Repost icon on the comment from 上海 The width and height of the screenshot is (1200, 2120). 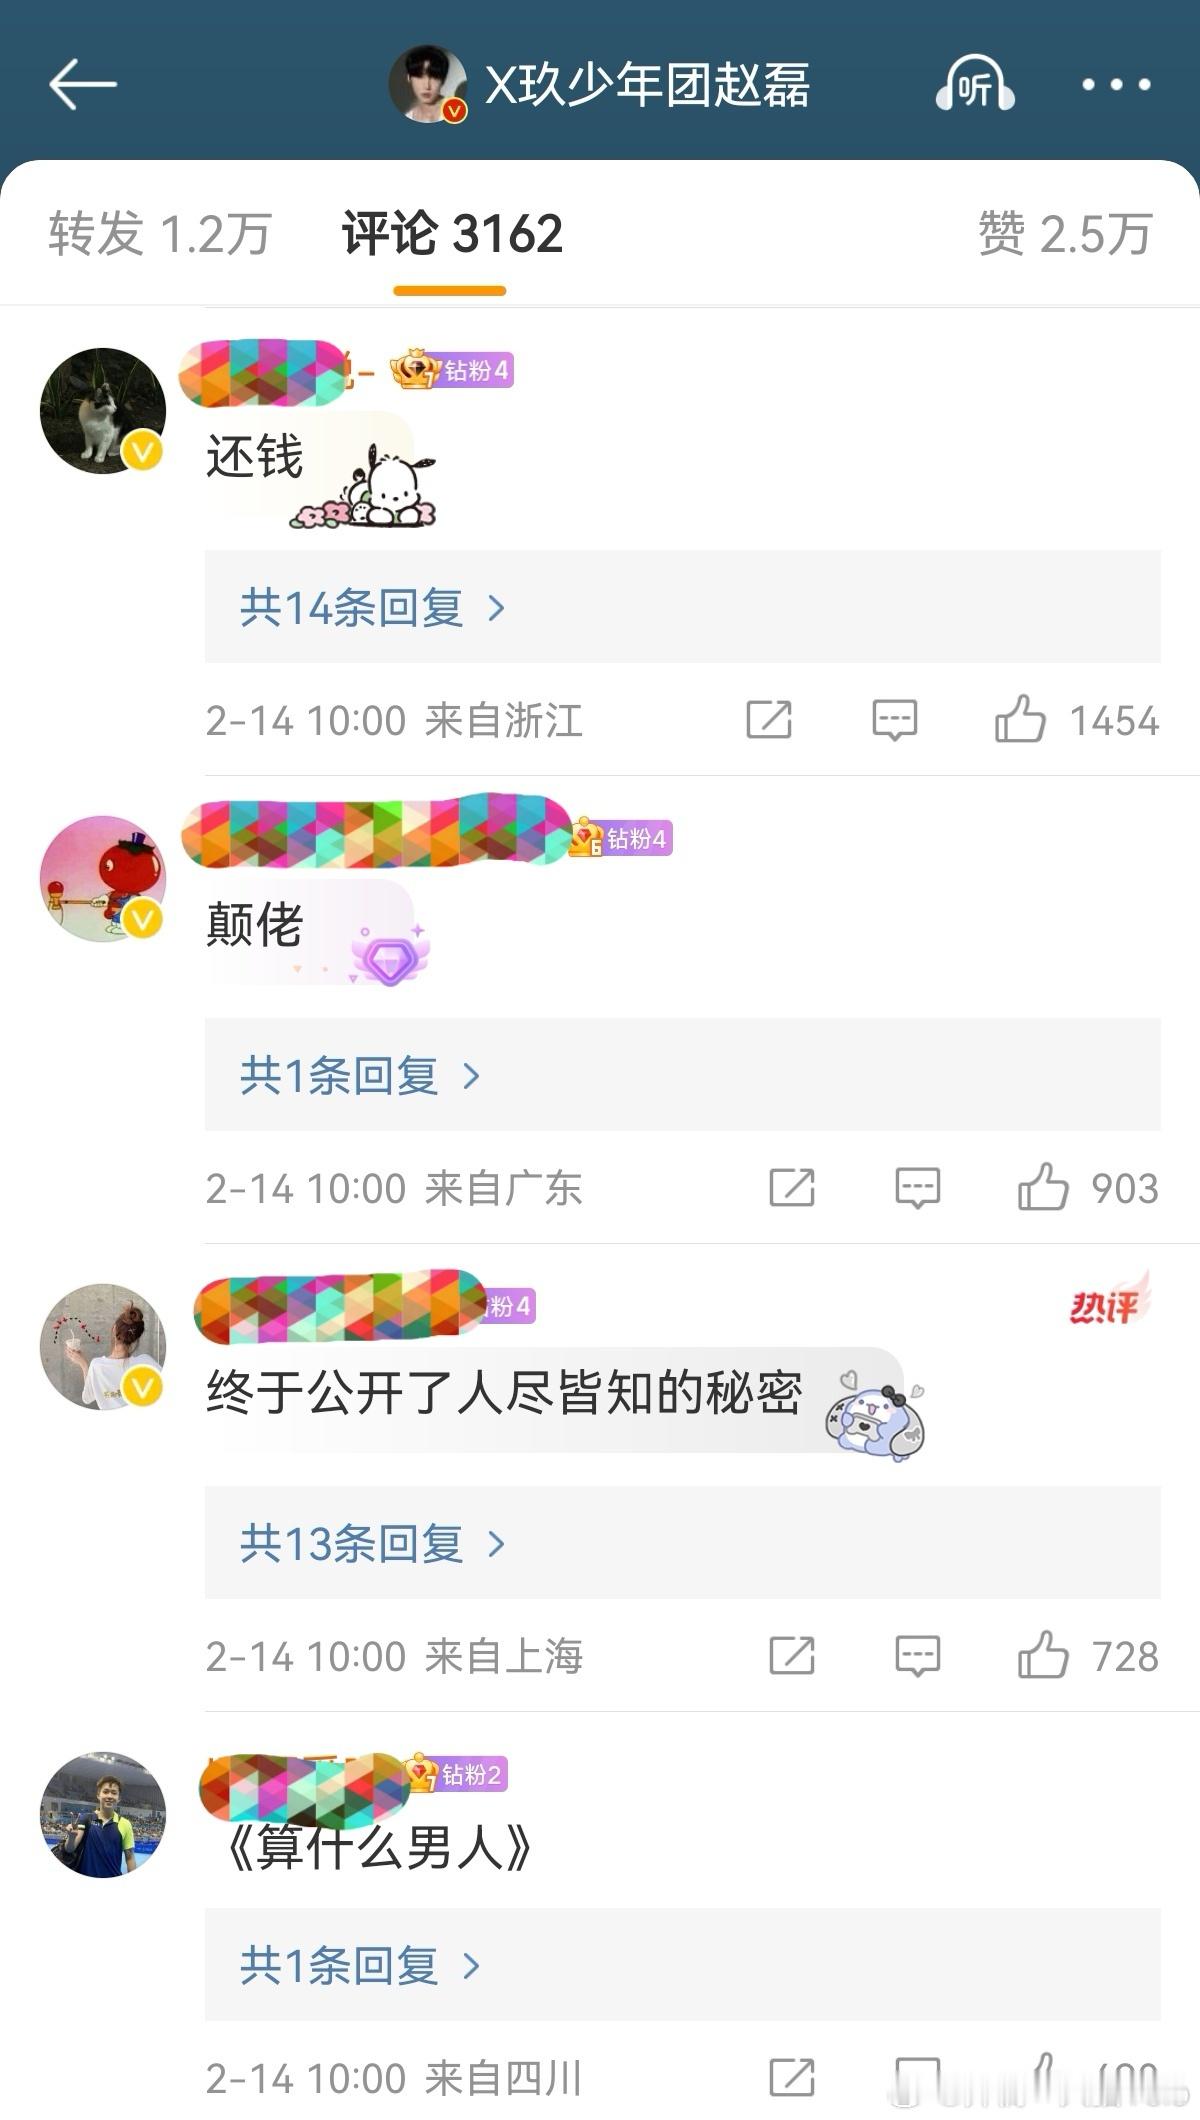(792, 1655)
